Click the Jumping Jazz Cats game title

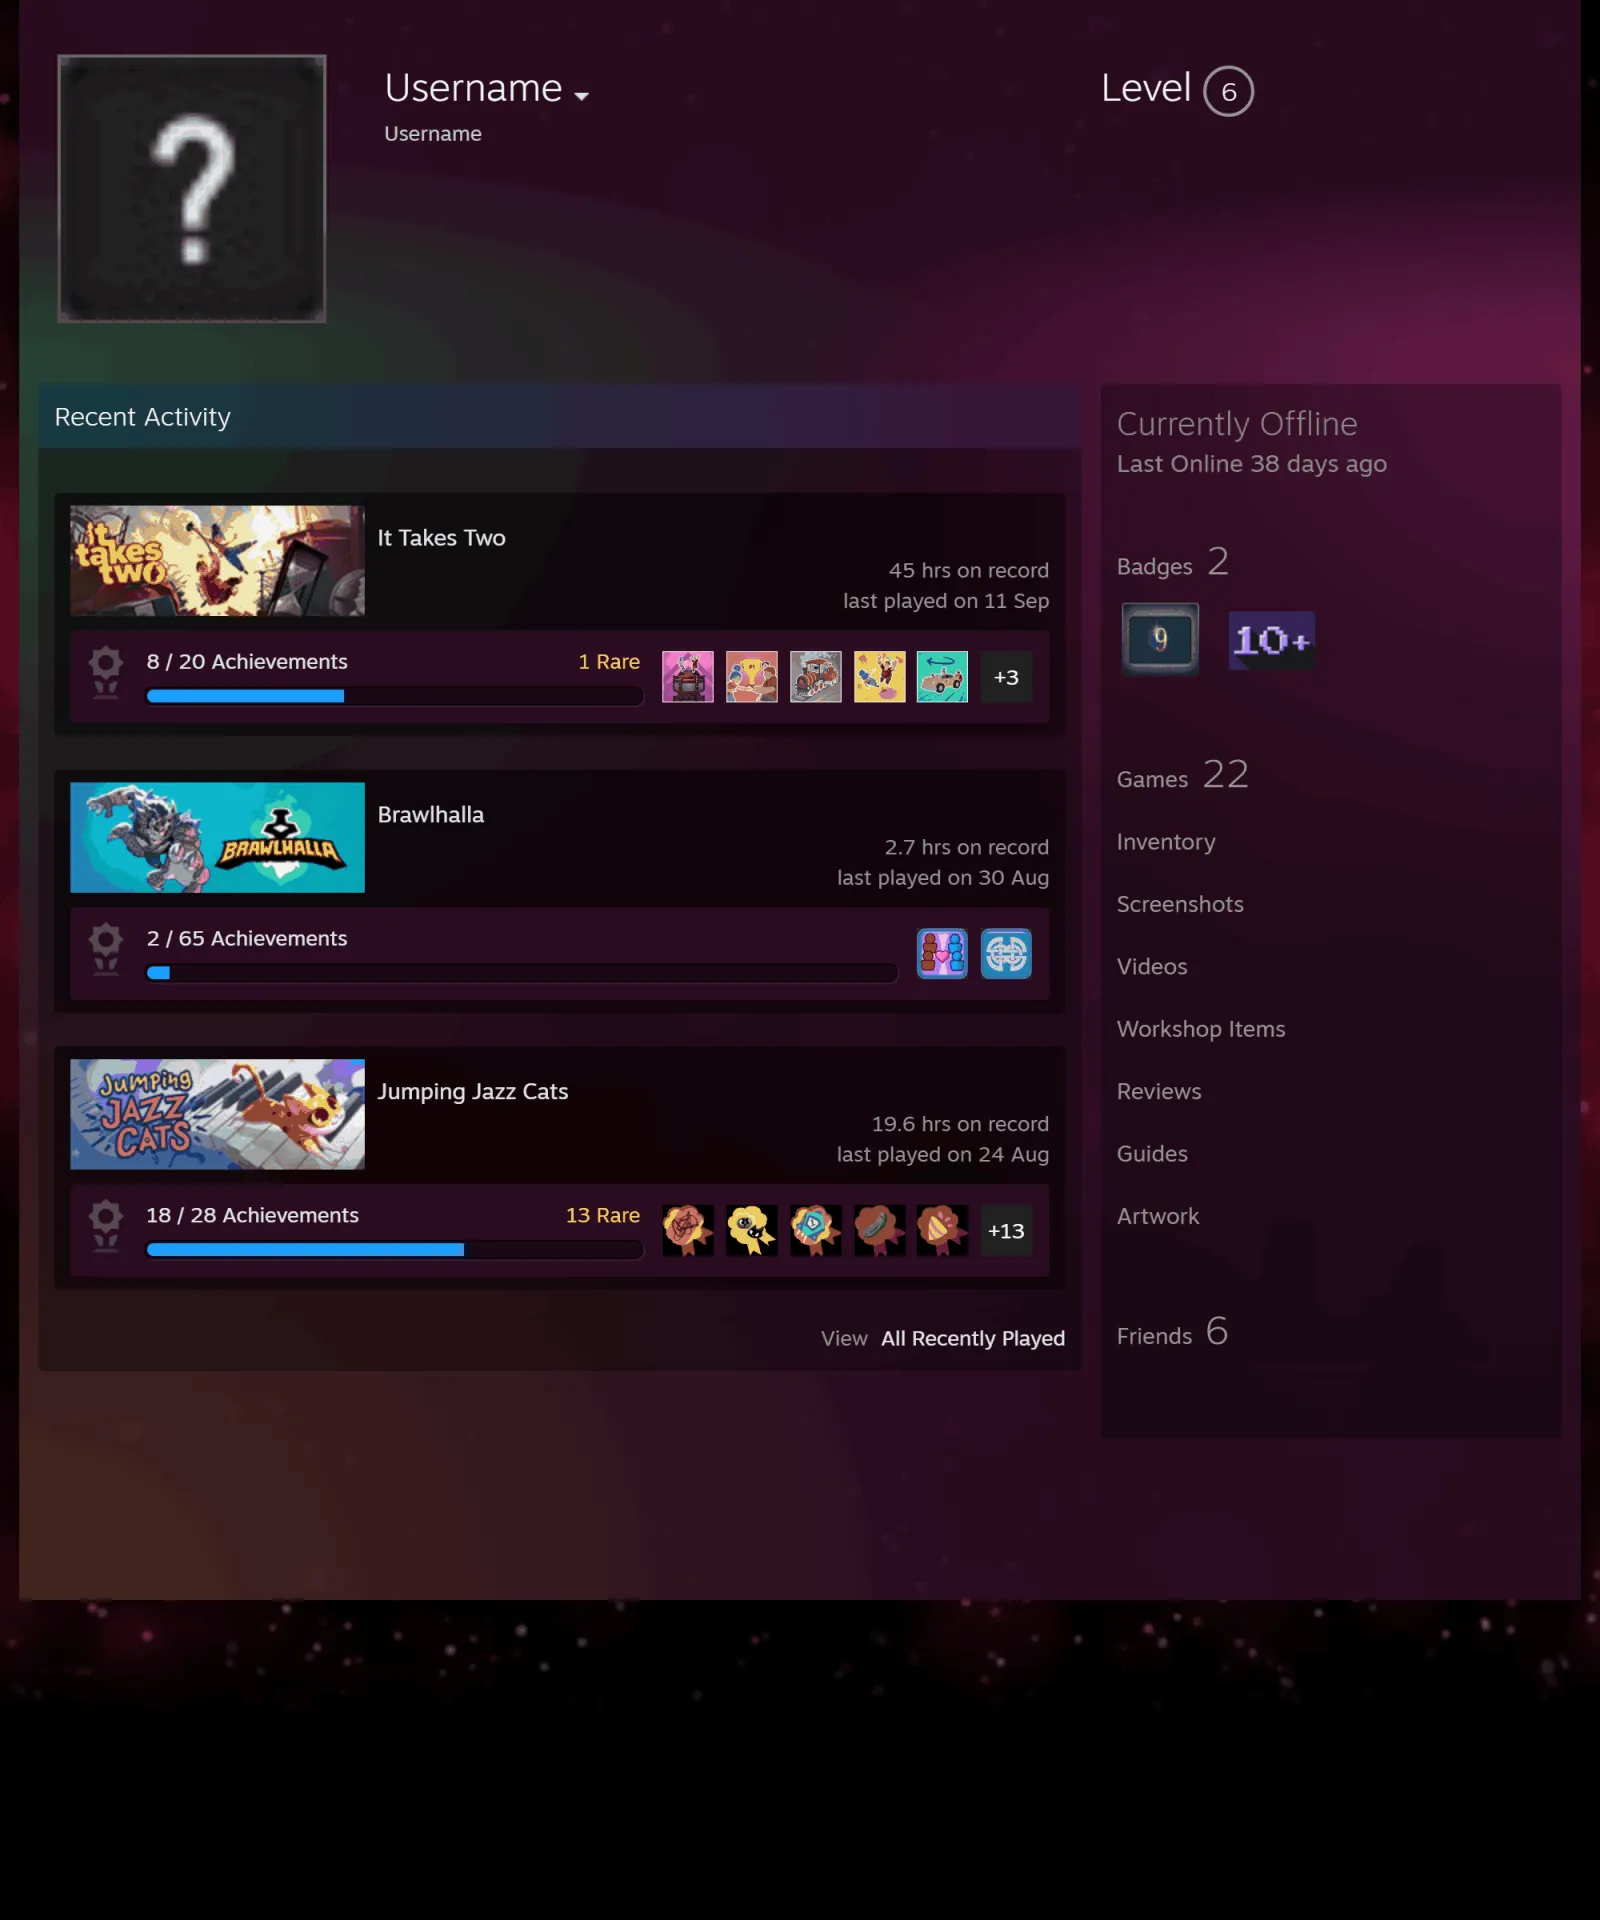coord(472,1092)
